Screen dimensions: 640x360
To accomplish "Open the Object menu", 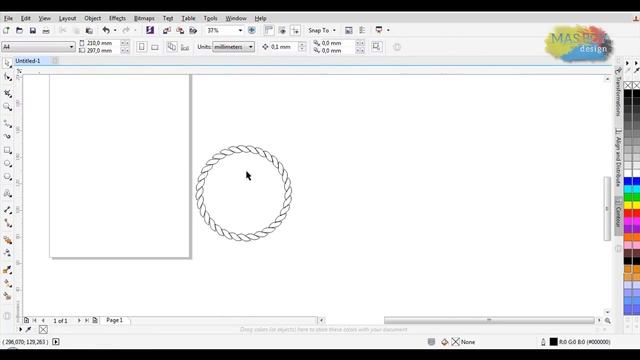I will click(x=93, y=18).
